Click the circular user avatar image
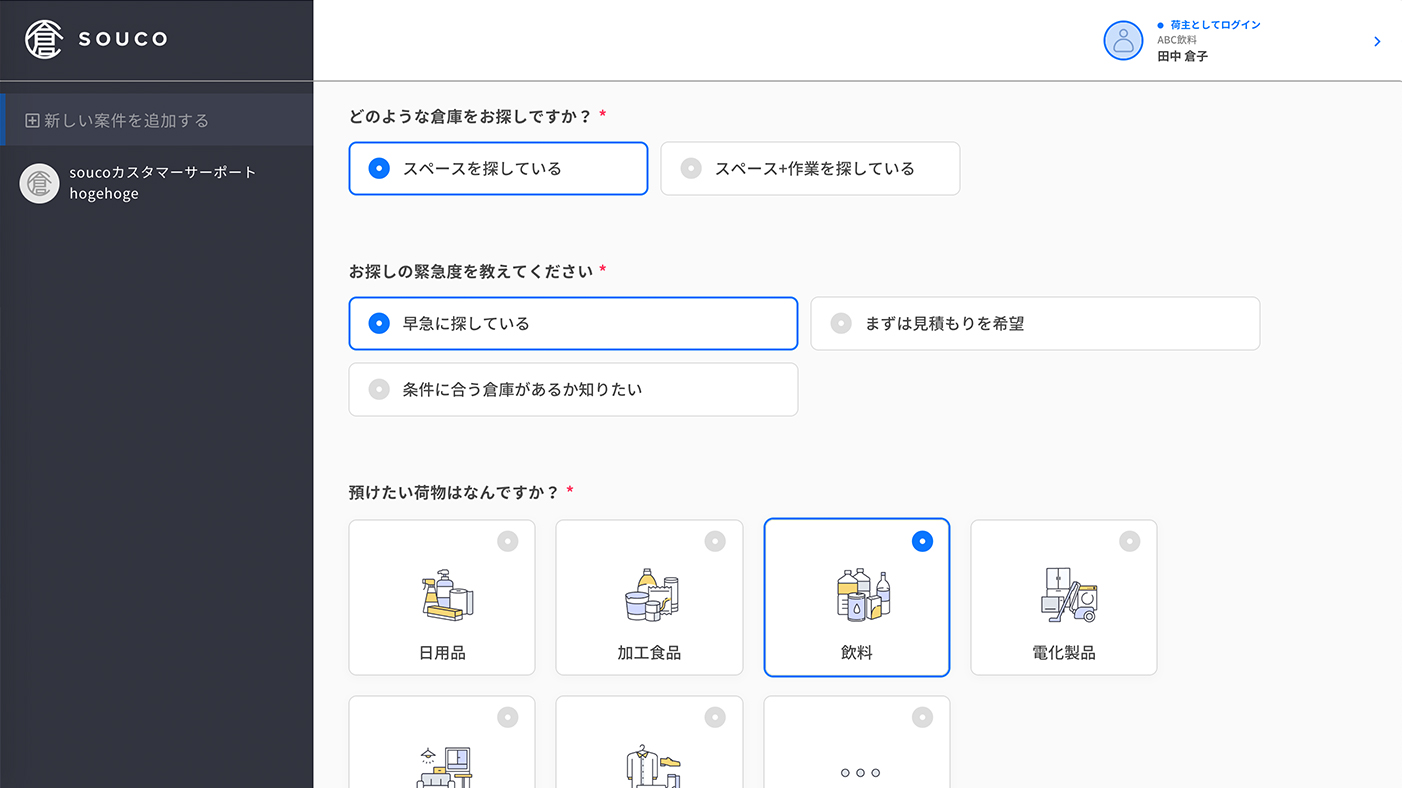The width and height of the screenshot is (1402, 788). coord(1123,41)
